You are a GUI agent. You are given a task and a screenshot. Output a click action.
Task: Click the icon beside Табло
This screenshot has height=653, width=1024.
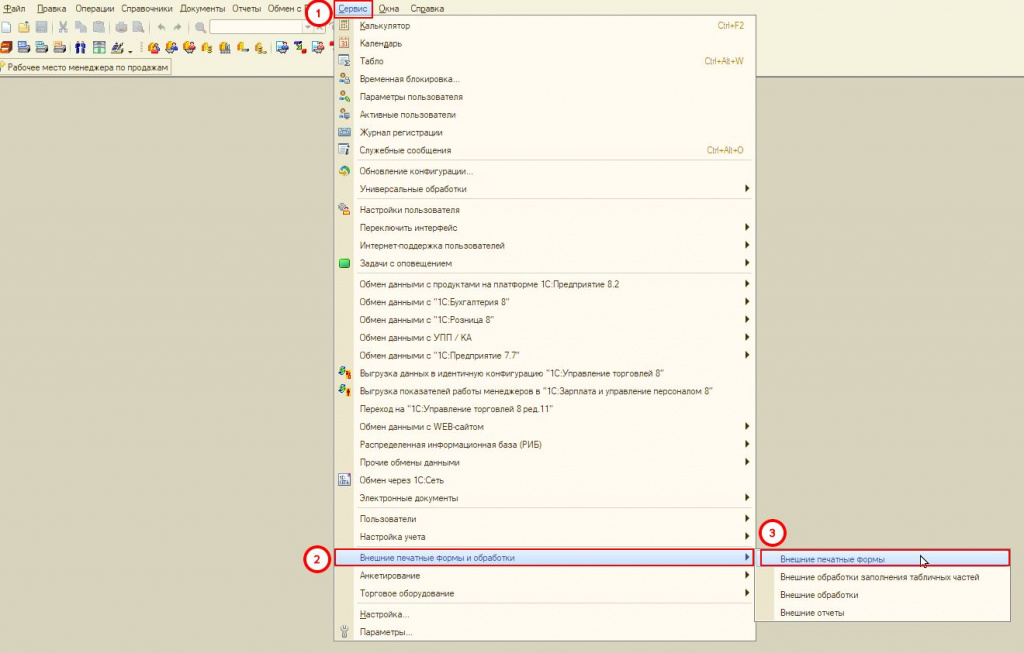click(x=344, y=61)
